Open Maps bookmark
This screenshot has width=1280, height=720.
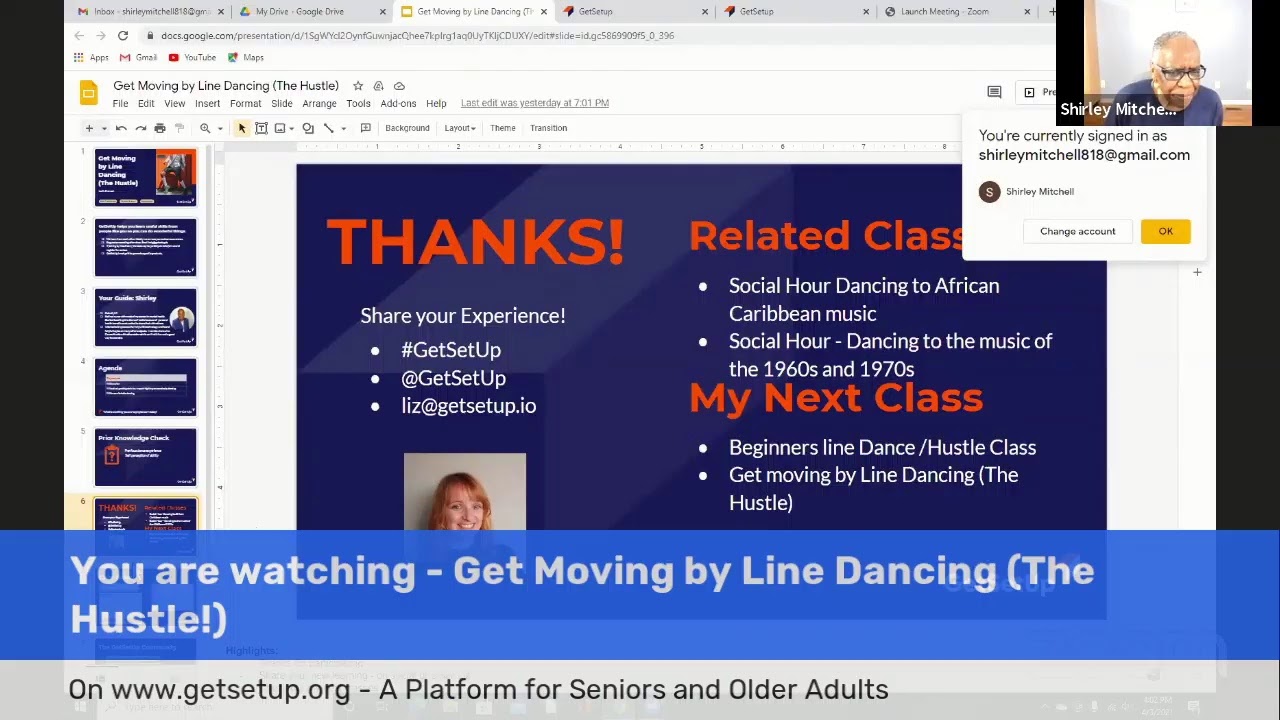[245, 58]
